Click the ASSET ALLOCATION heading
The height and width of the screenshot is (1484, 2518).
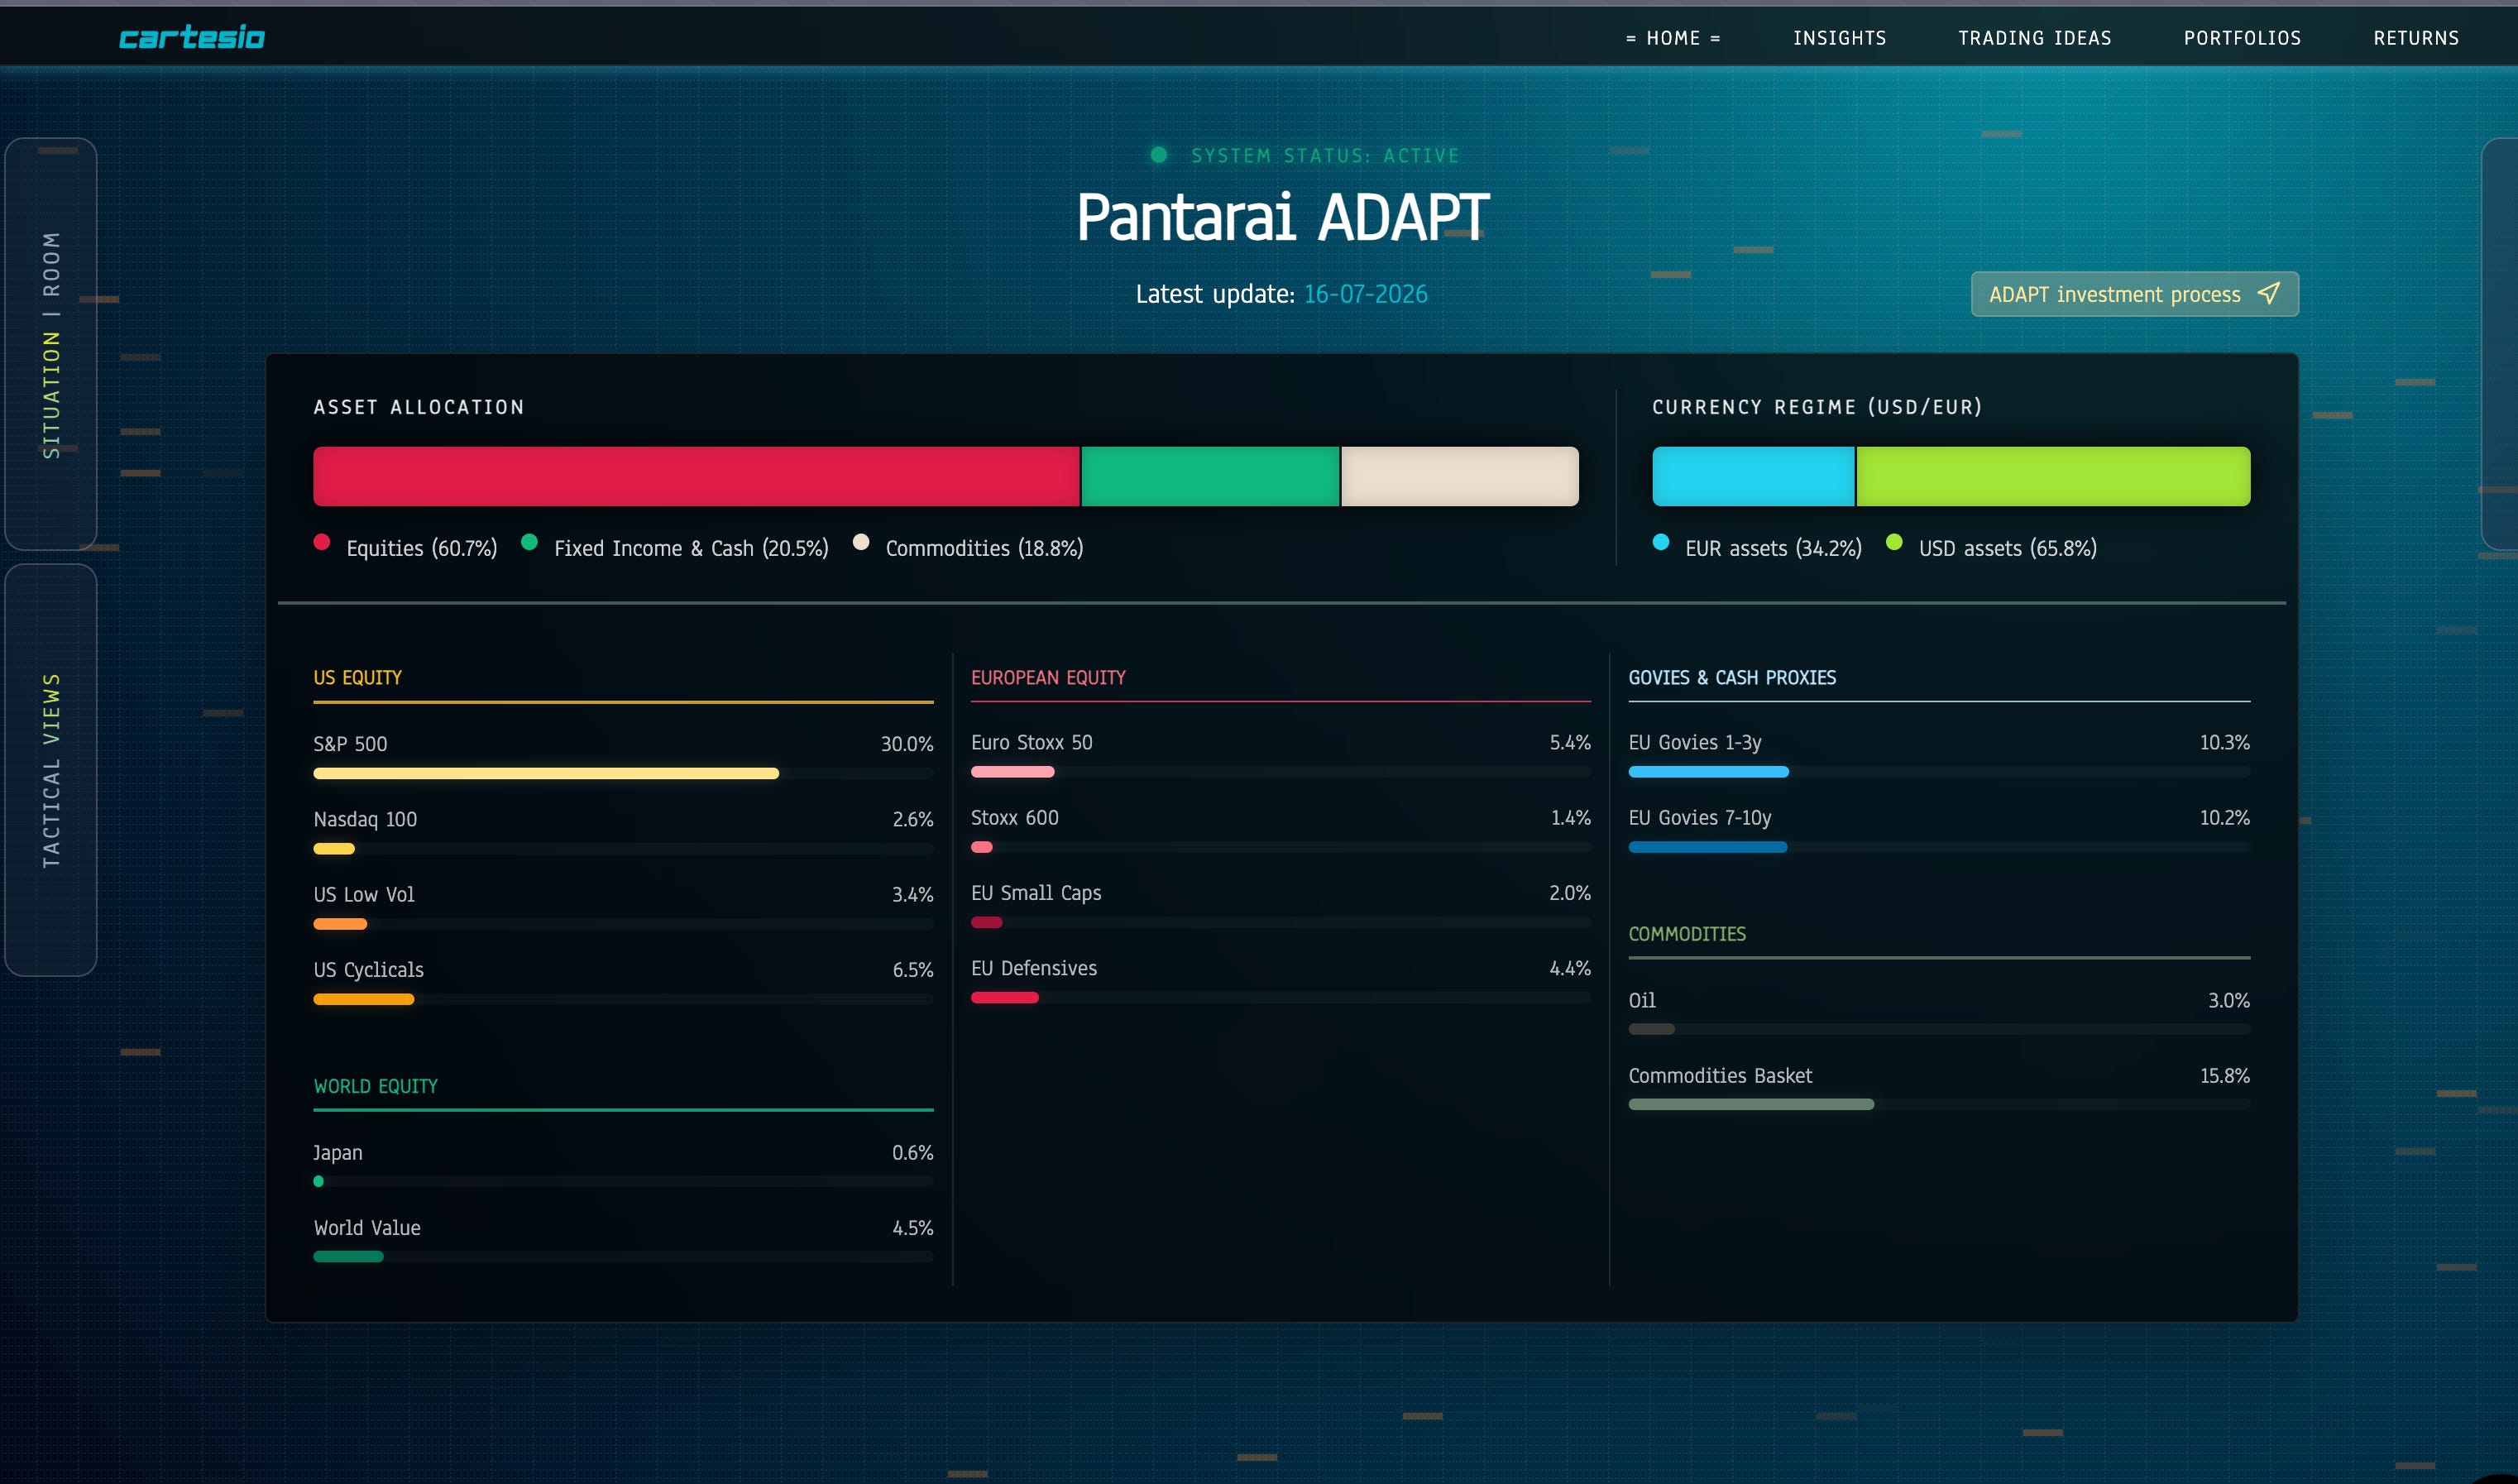coord(419,407)
